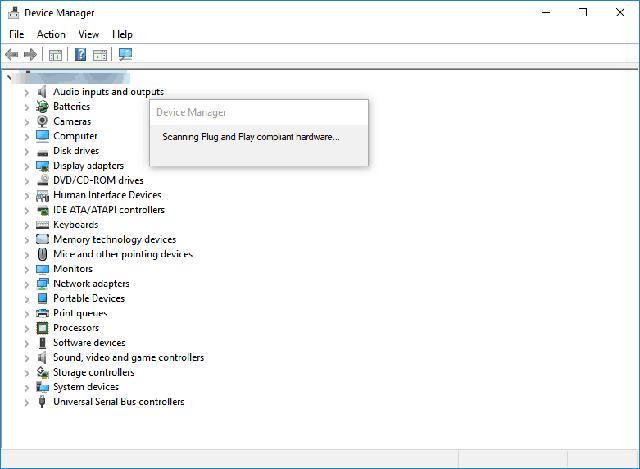The image size is (640, 469).
Task: Click the Scan for hardware changes monitor icon
Action: (125, 54)
